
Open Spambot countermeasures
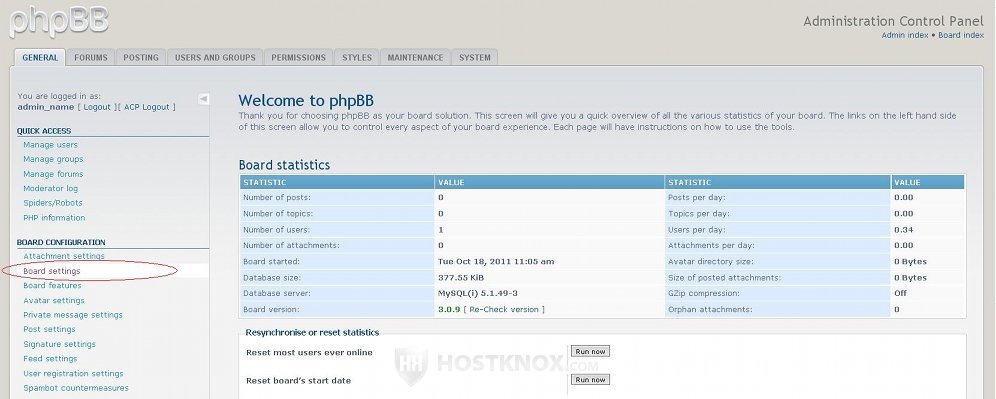76,388
